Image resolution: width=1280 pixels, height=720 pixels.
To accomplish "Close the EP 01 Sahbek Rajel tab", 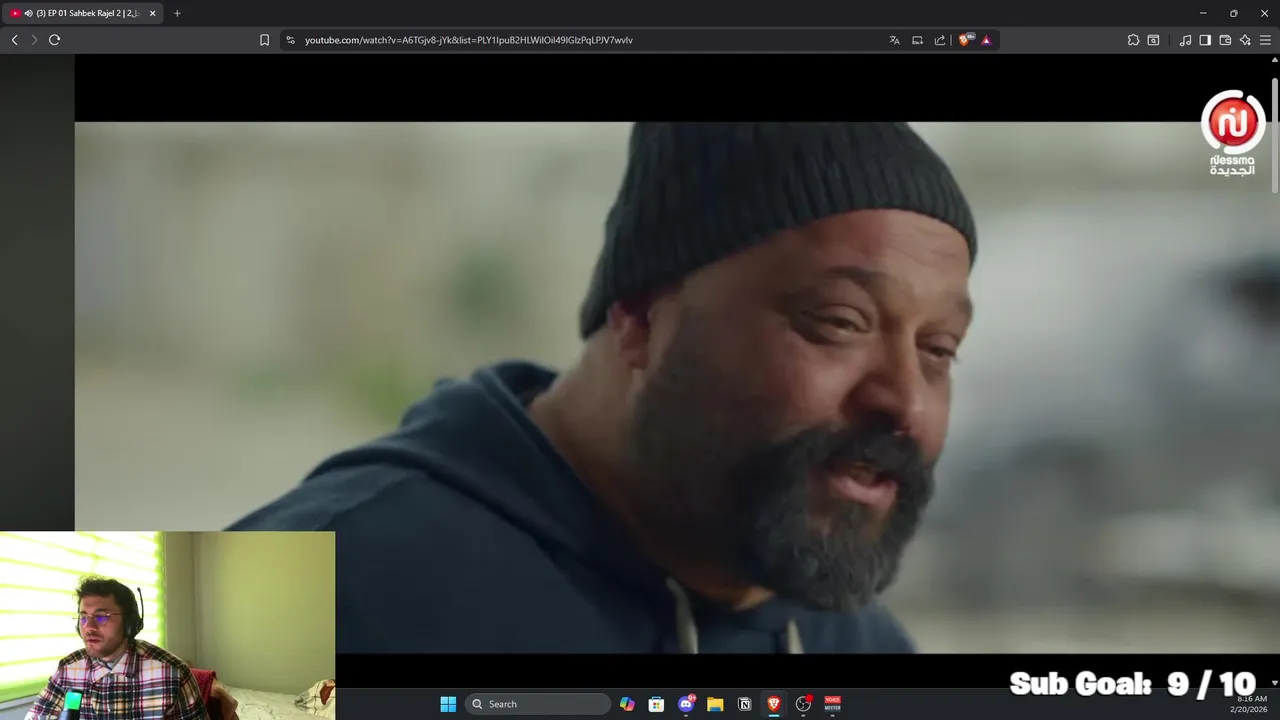I will [x=152, y=13].
